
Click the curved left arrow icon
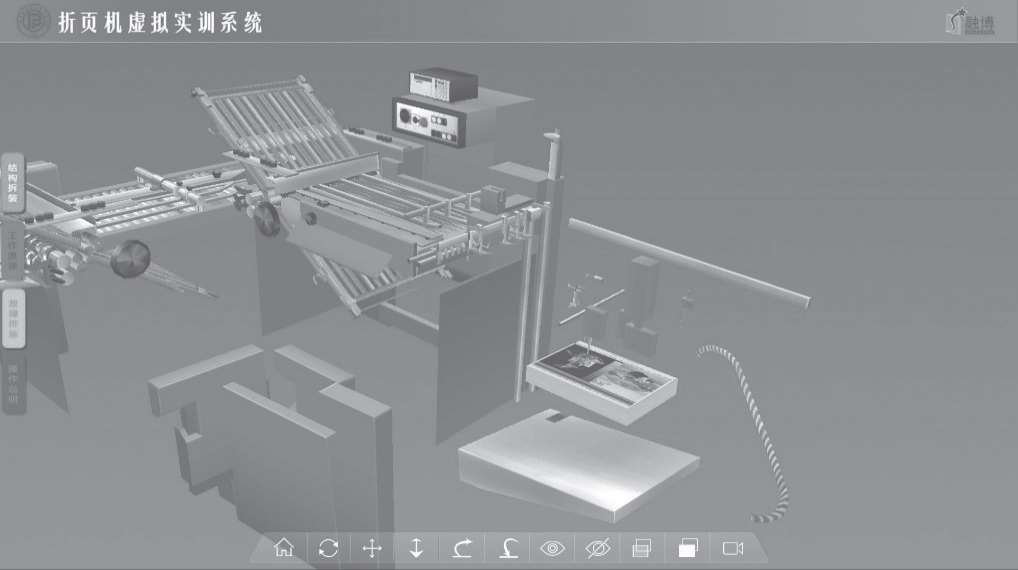click(x=507, y=548)
